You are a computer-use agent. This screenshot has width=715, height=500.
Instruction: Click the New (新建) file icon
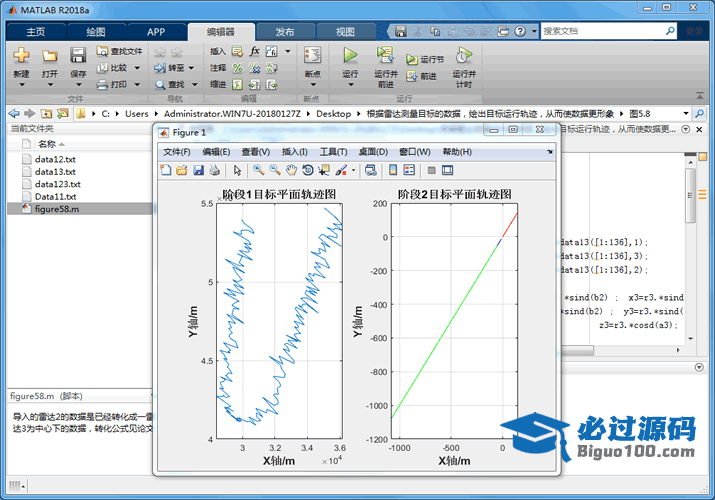21,56
